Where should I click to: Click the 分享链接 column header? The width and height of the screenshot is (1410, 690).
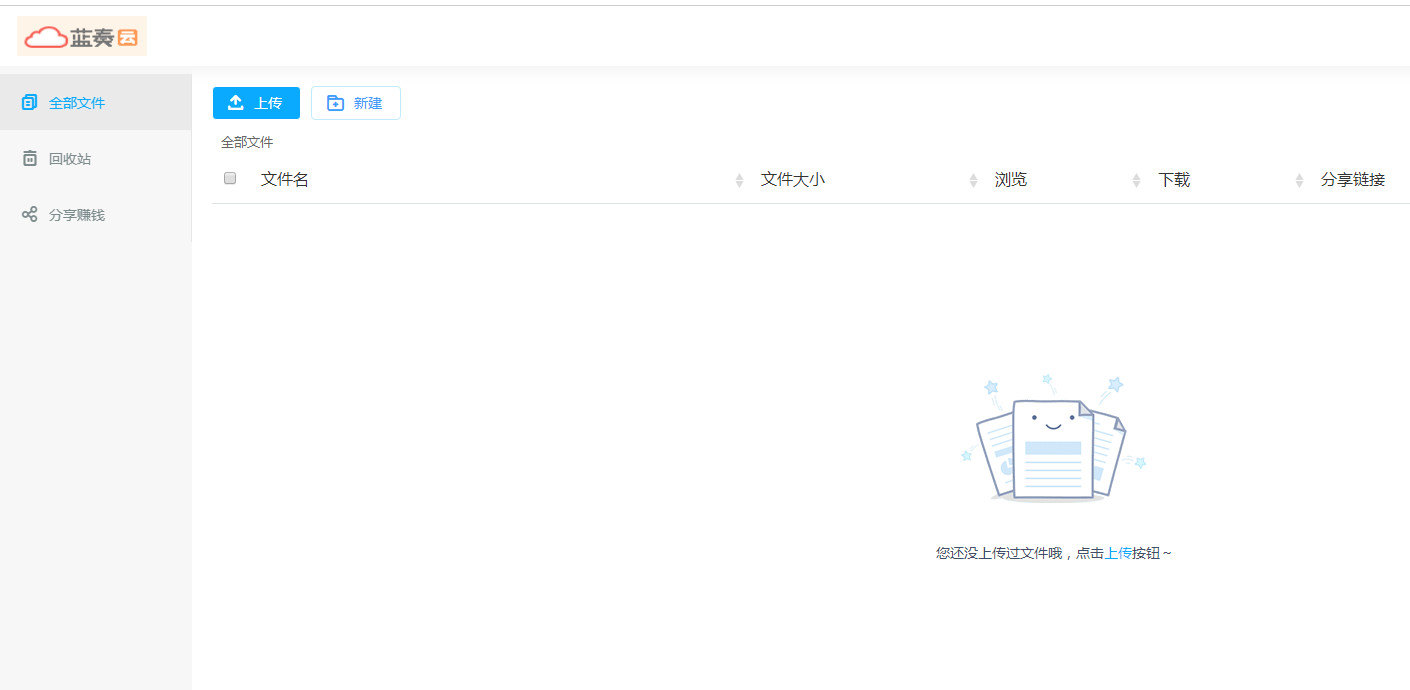[x=1353, y=180]
